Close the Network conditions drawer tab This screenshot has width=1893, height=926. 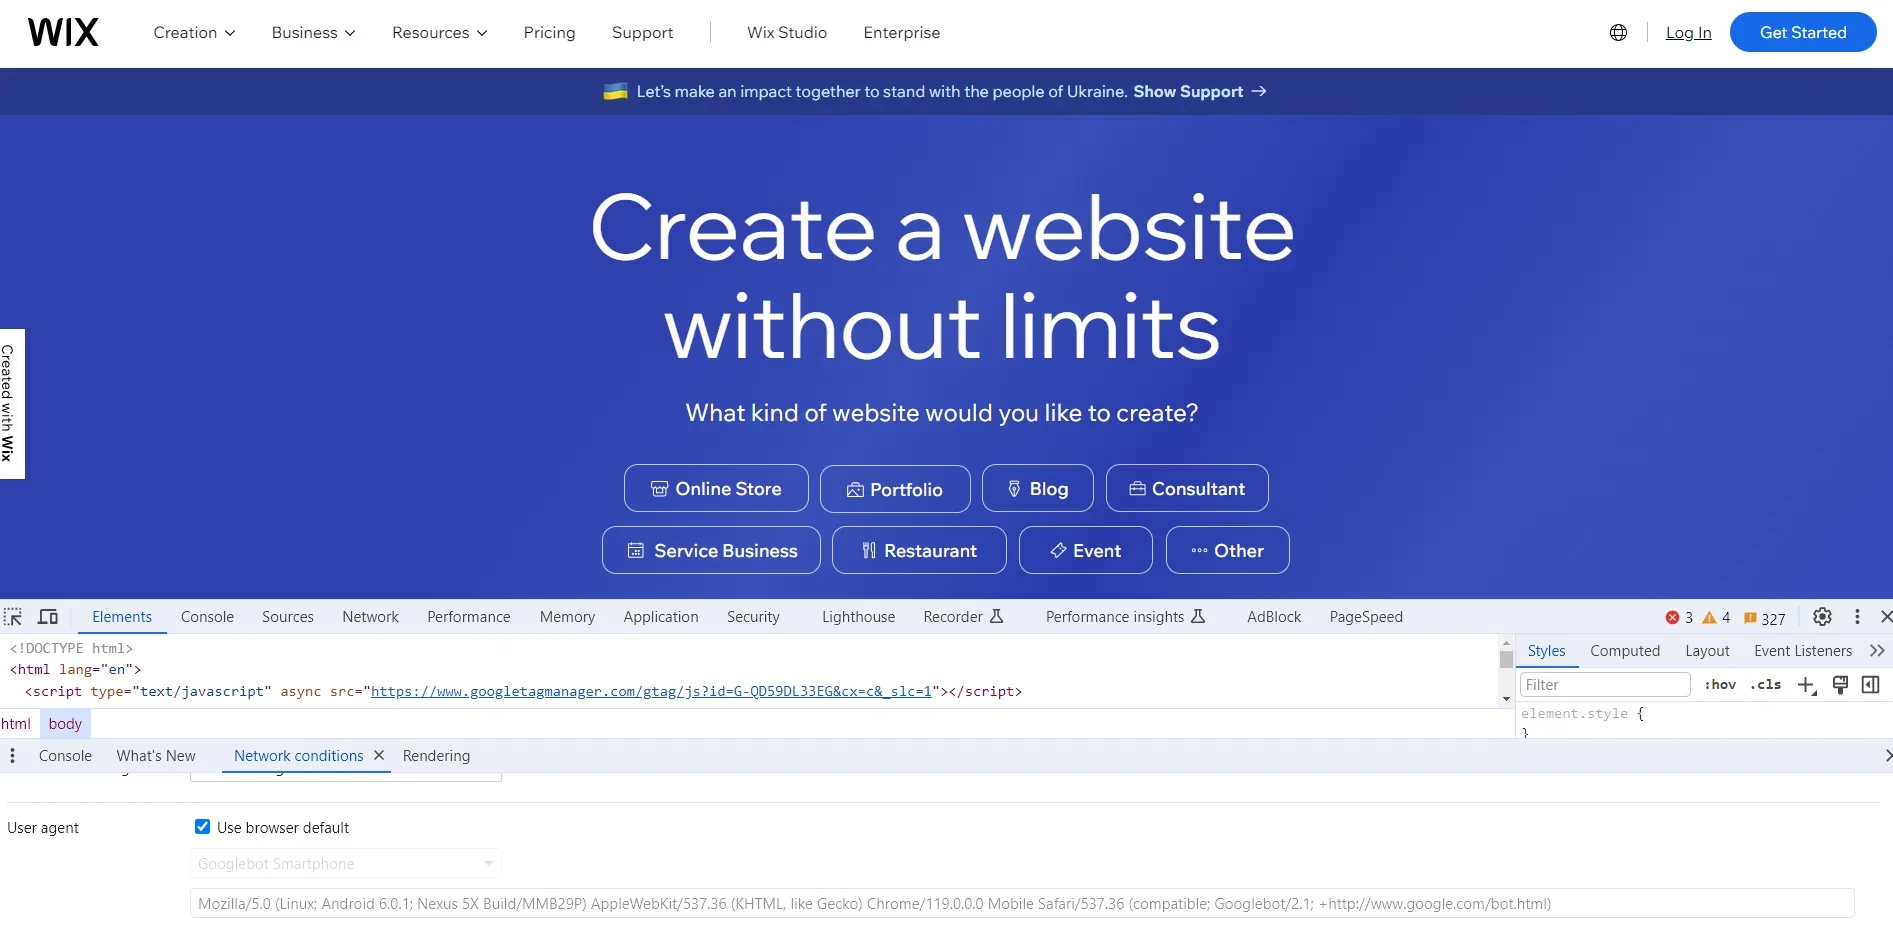[x=379, y=756]
